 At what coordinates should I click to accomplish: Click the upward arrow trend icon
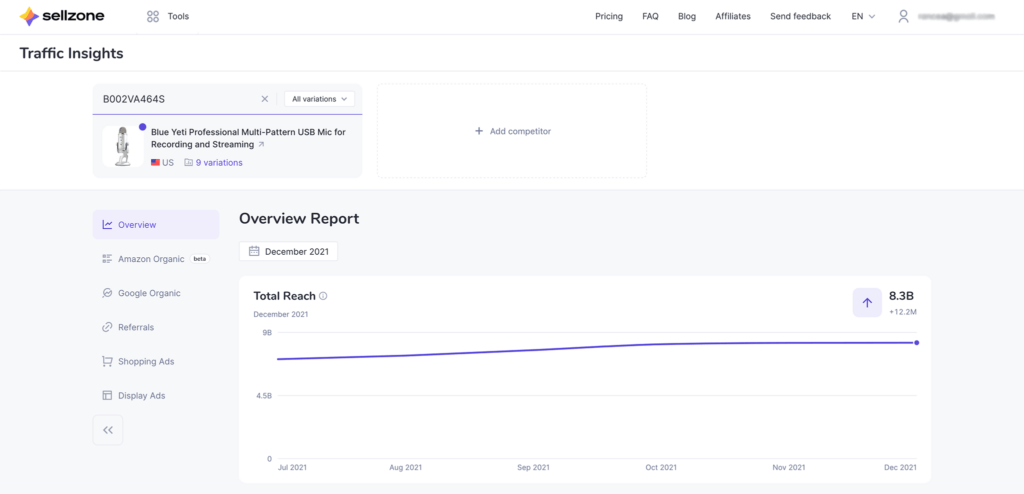tap(867, 302)
